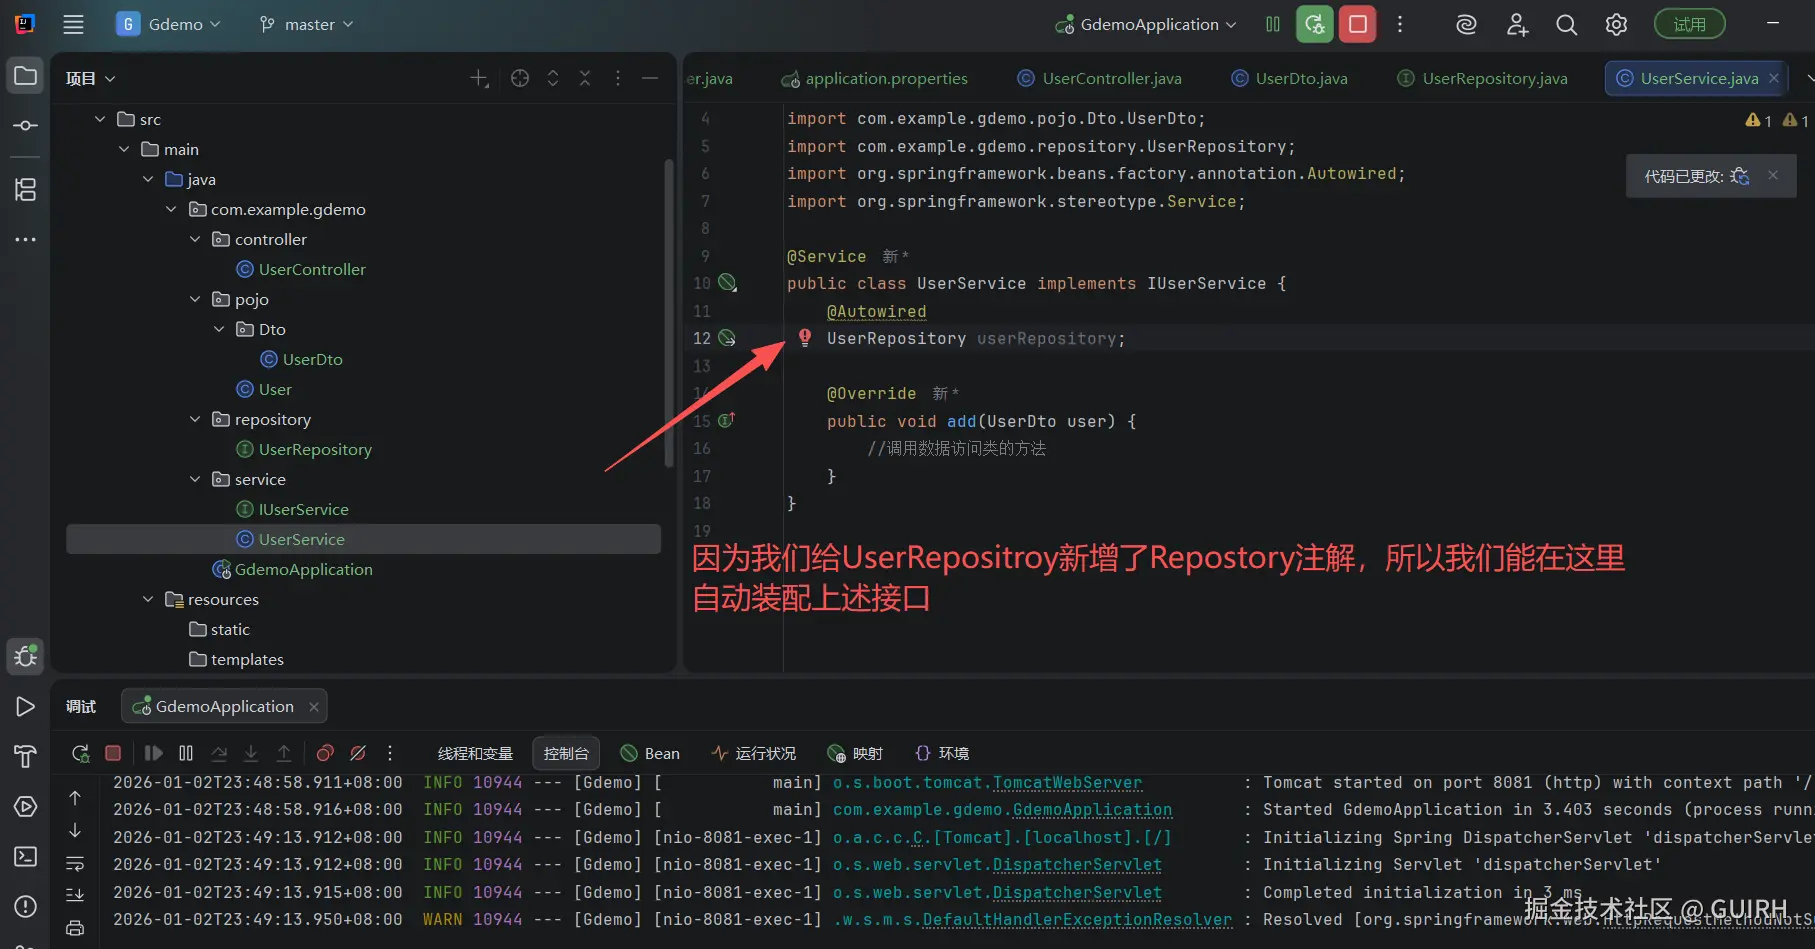Open the 环境 environment tab

click(x=942, y=754)
